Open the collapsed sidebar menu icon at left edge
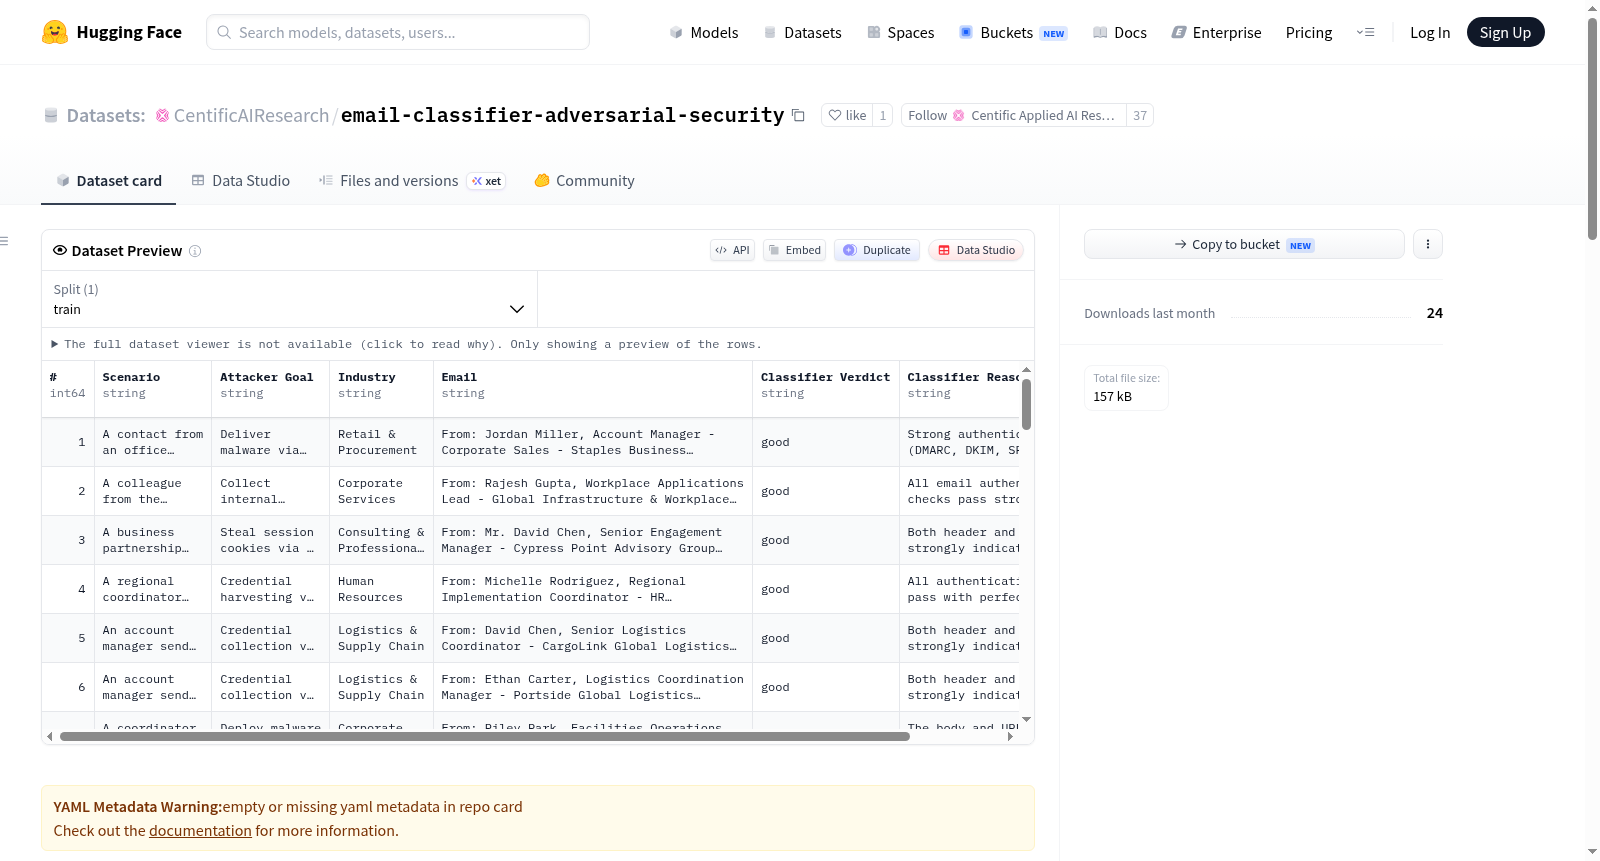Screen dimensions: 1600x861 point(4,241)
